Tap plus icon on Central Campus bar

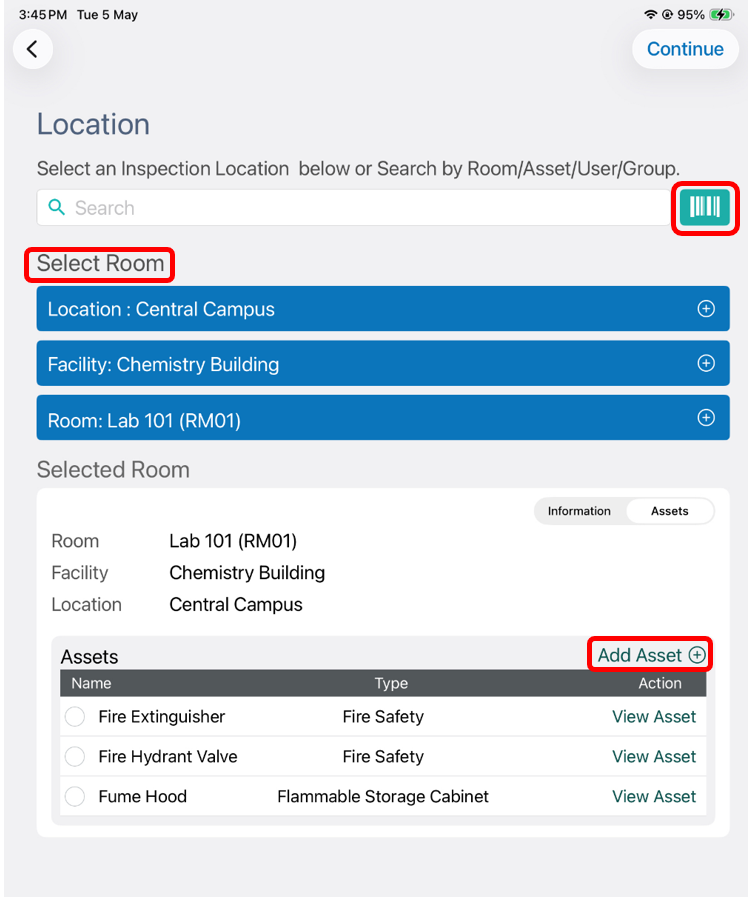pyautogui.click(x=706, y=309)
